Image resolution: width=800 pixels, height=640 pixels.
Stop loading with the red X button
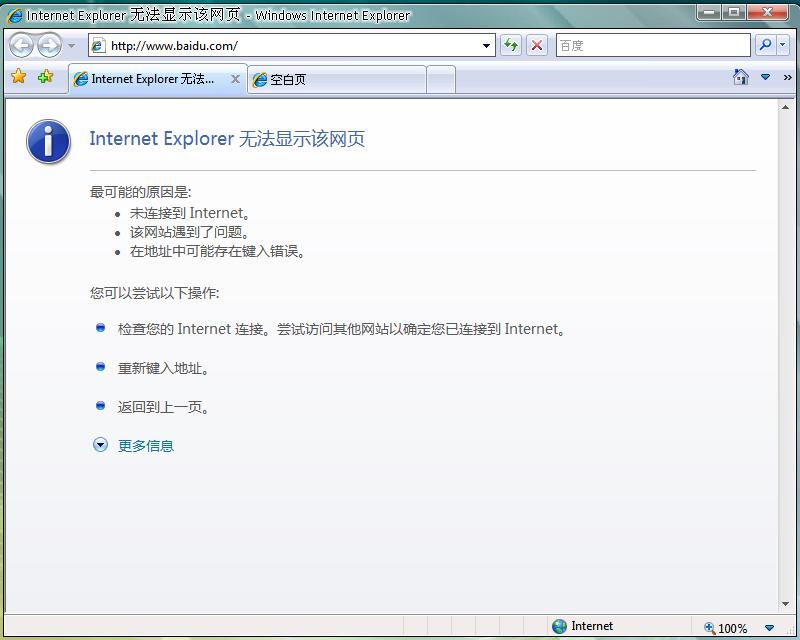point(537,45)
